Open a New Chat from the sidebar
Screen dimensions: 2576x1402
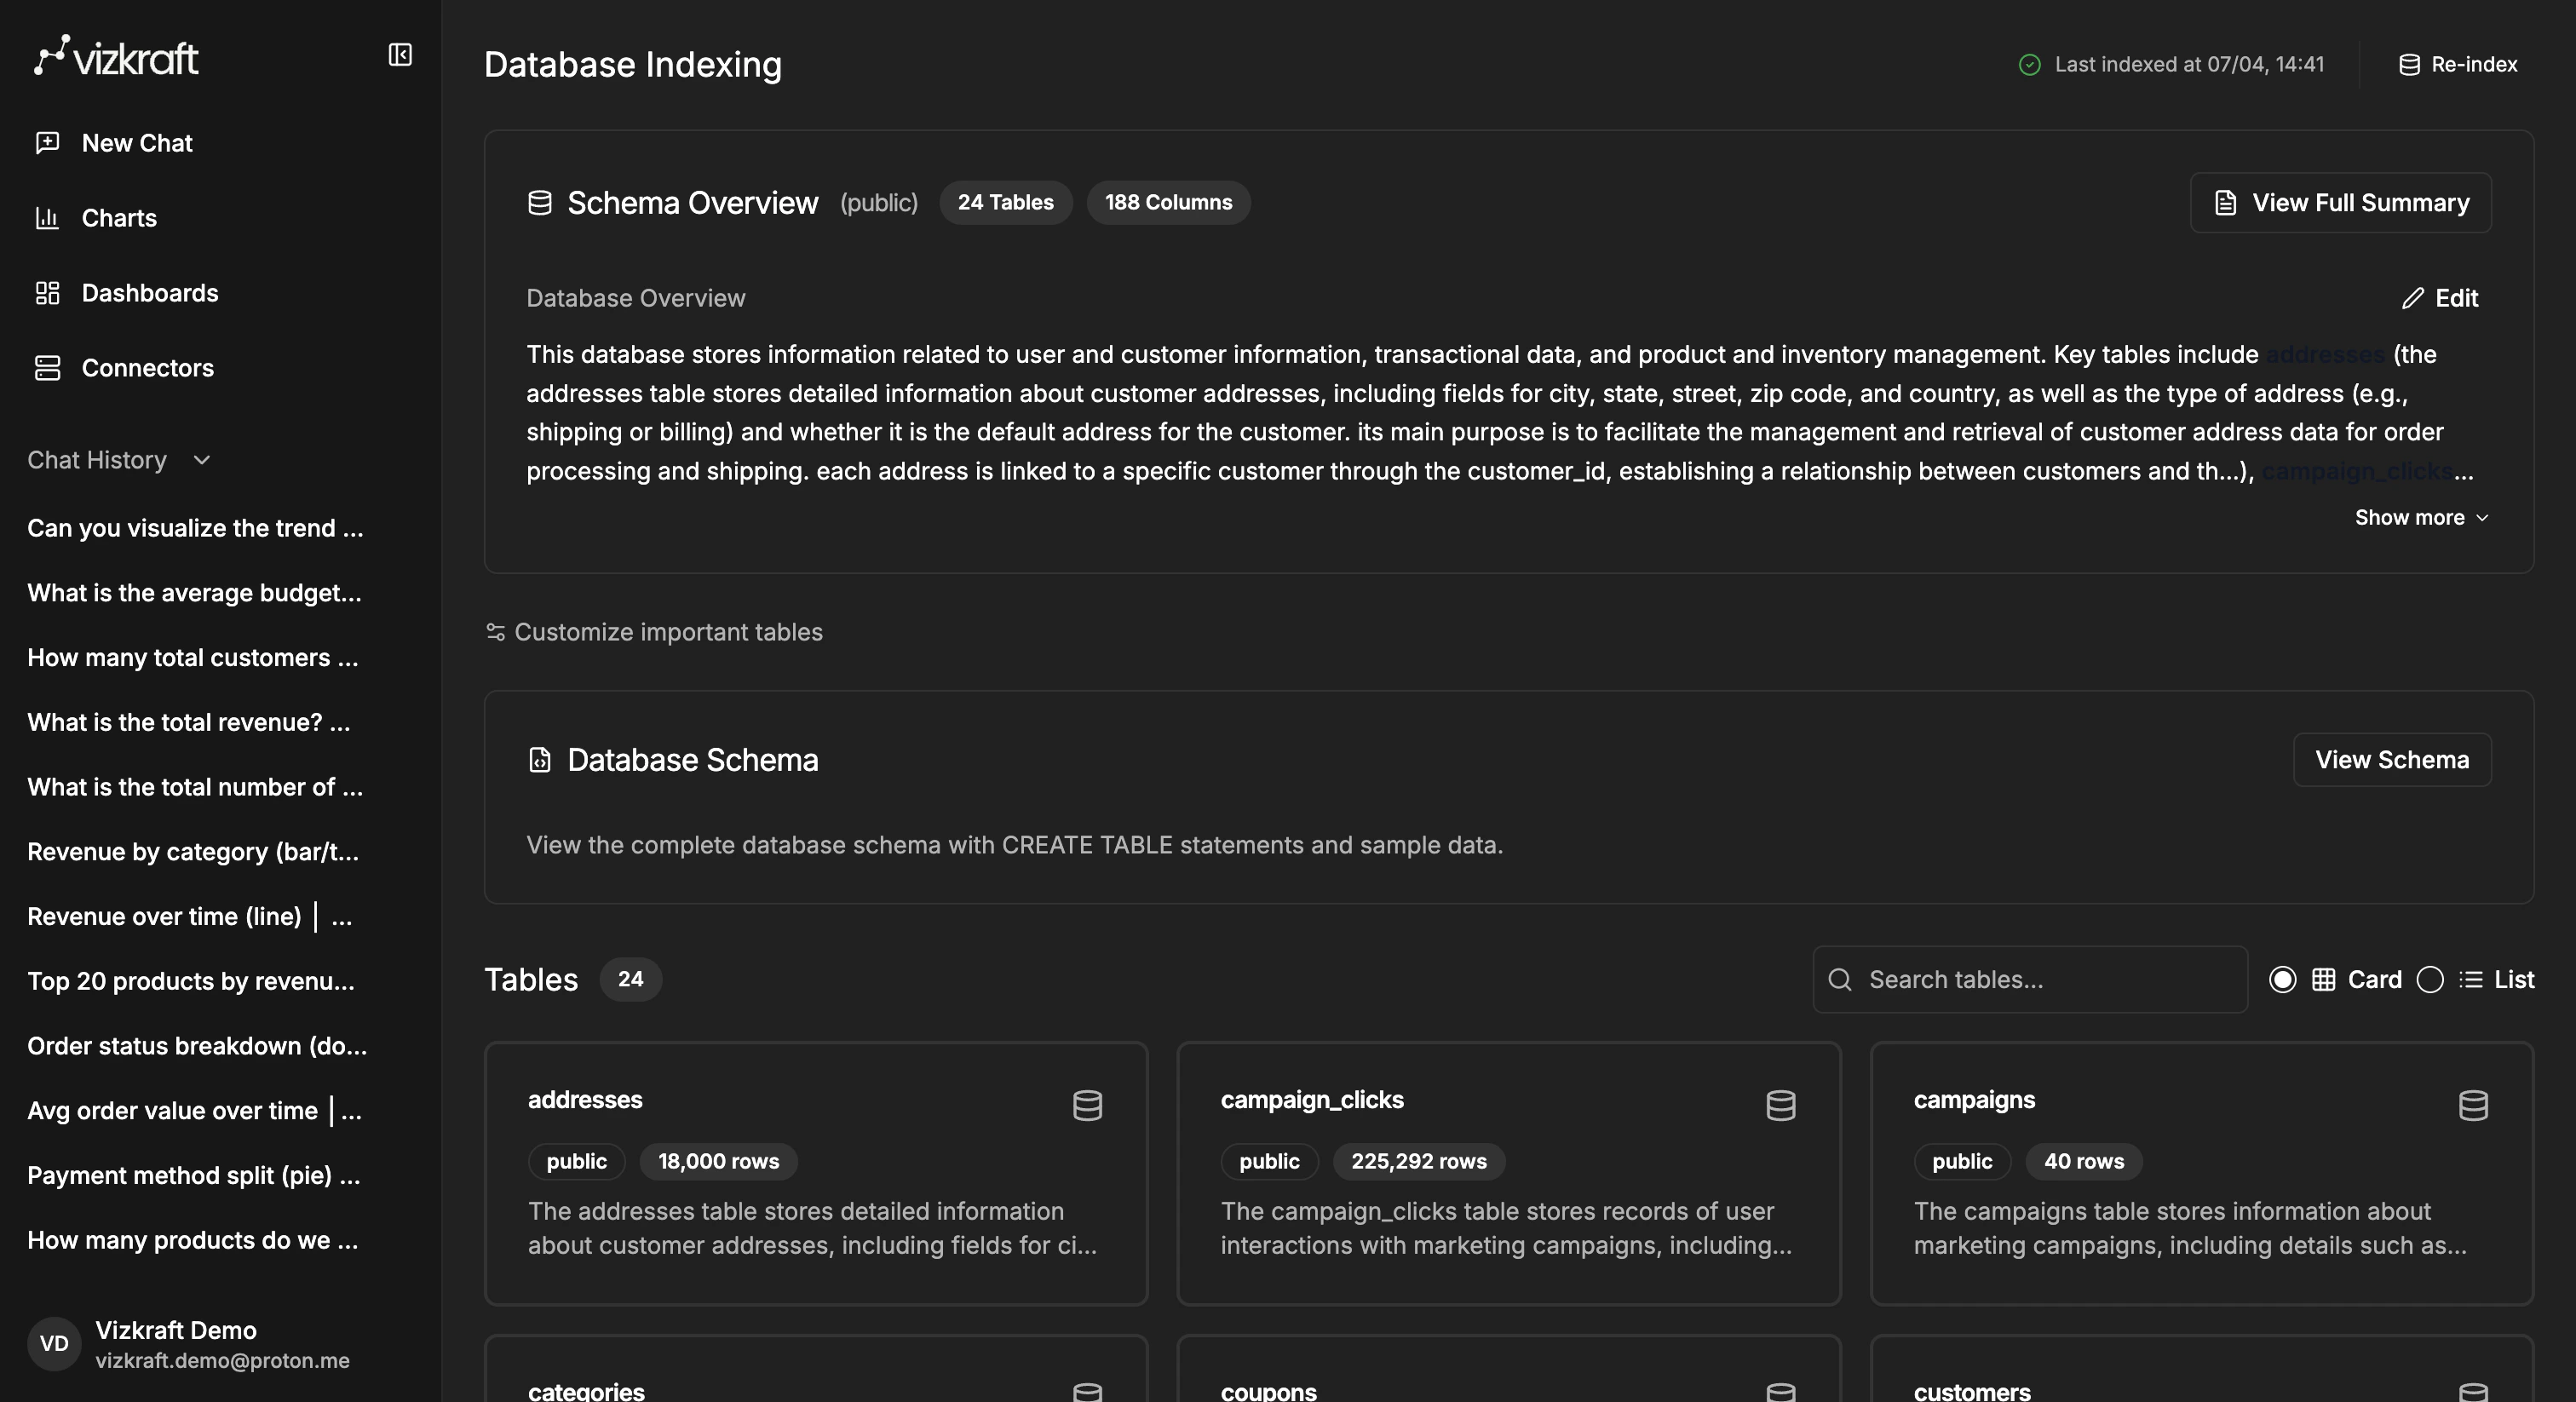tap(136, 142)
